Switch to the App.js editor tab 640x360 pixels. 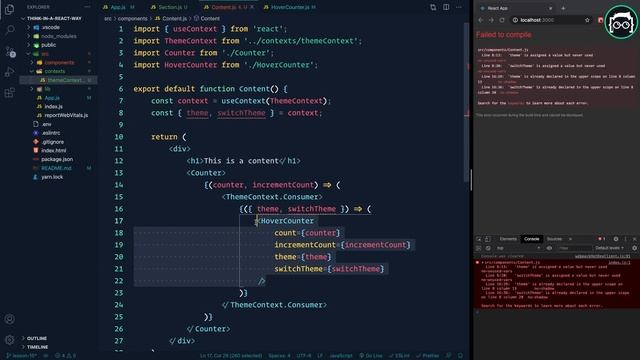118,7
